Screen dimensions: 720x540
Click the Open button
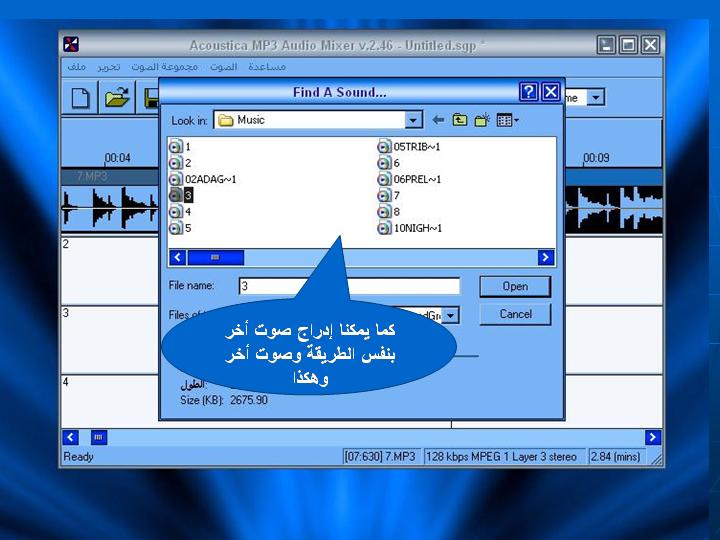pyautogui.click(x=515, y=287)
